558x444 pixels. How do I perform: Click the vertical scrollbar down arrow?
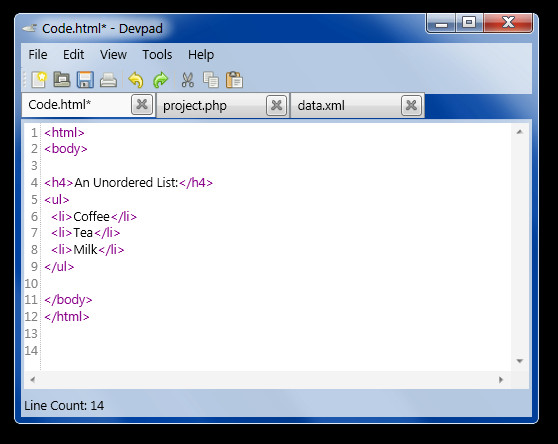point(520,361)
